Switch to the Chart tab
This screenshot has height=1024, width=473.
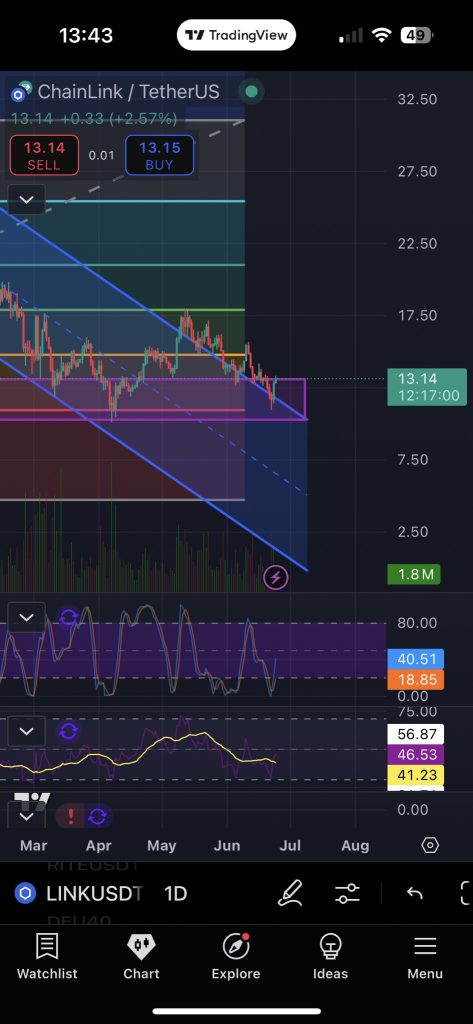141,957
